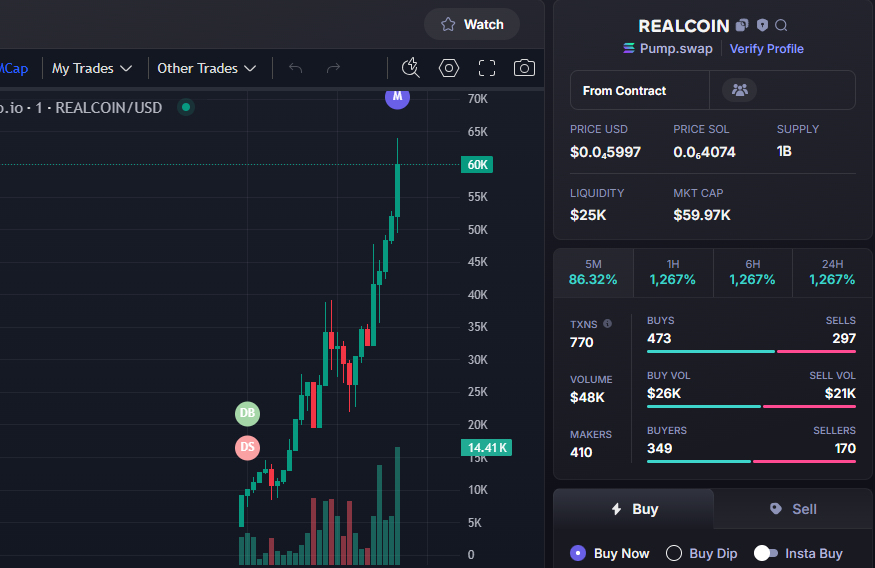Click the 410 makers value

point(581,452)
